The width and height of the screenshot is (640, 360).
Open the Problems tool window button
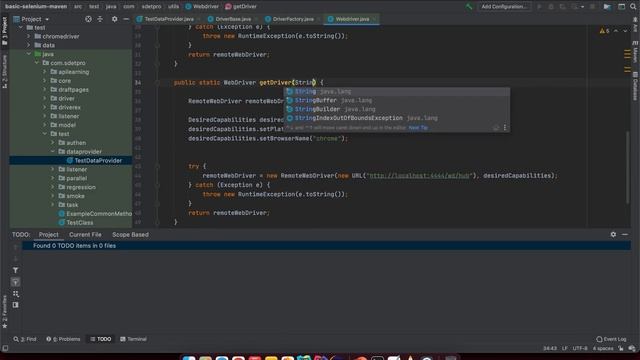click(63, 339)
